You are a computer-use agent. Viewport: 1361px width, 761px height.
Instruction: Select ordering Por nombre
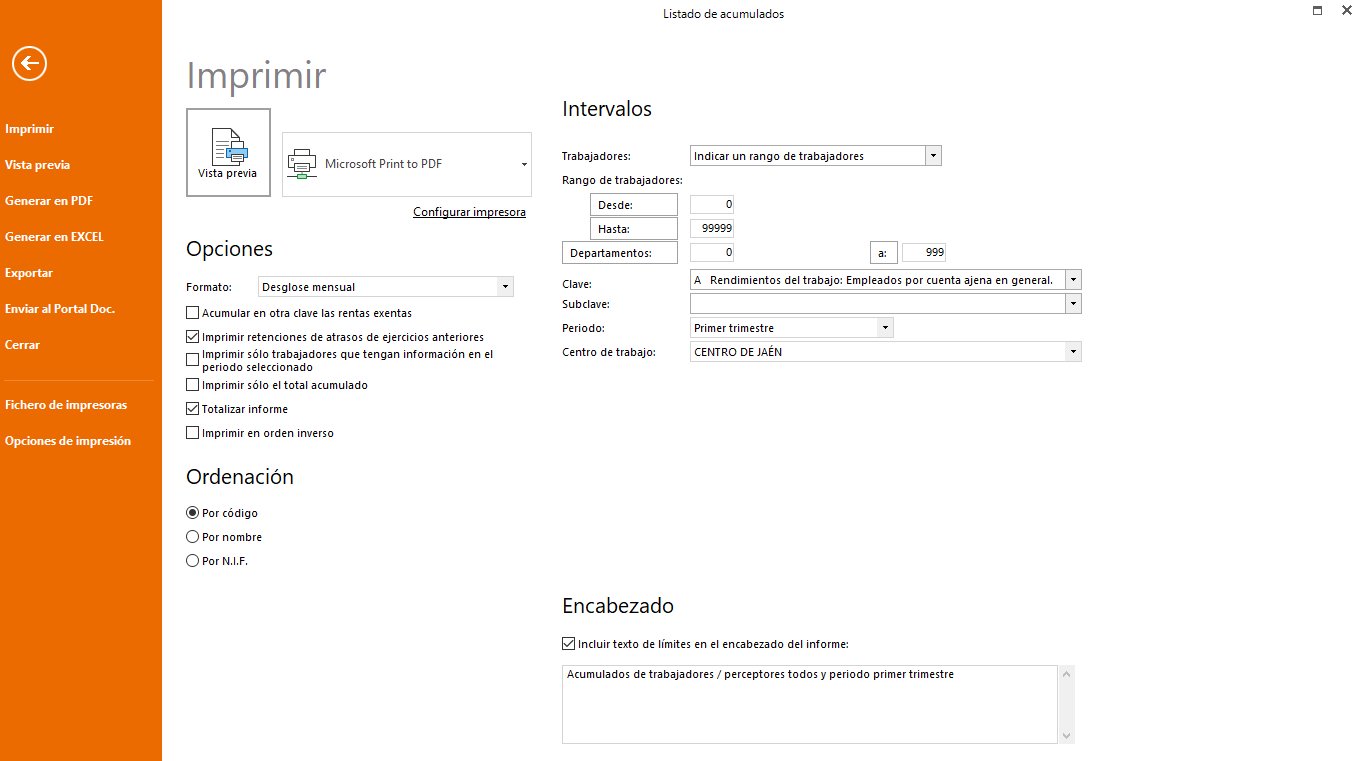click(193, 537)
